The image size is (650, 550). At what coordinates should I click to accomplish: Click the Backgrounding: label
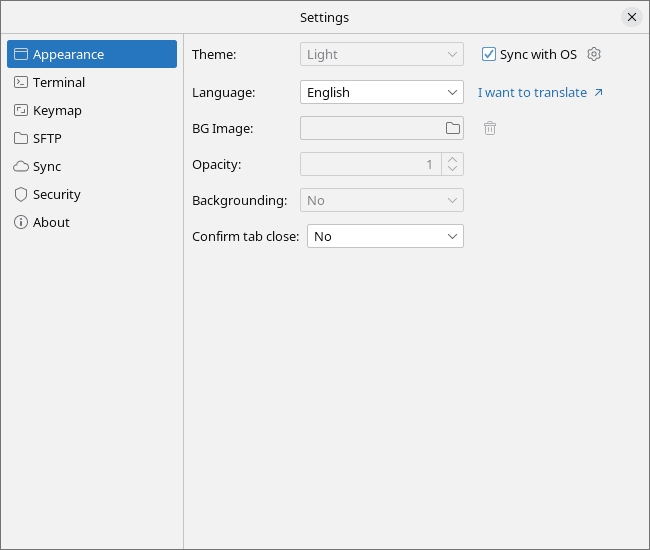[x=240, y=201]
